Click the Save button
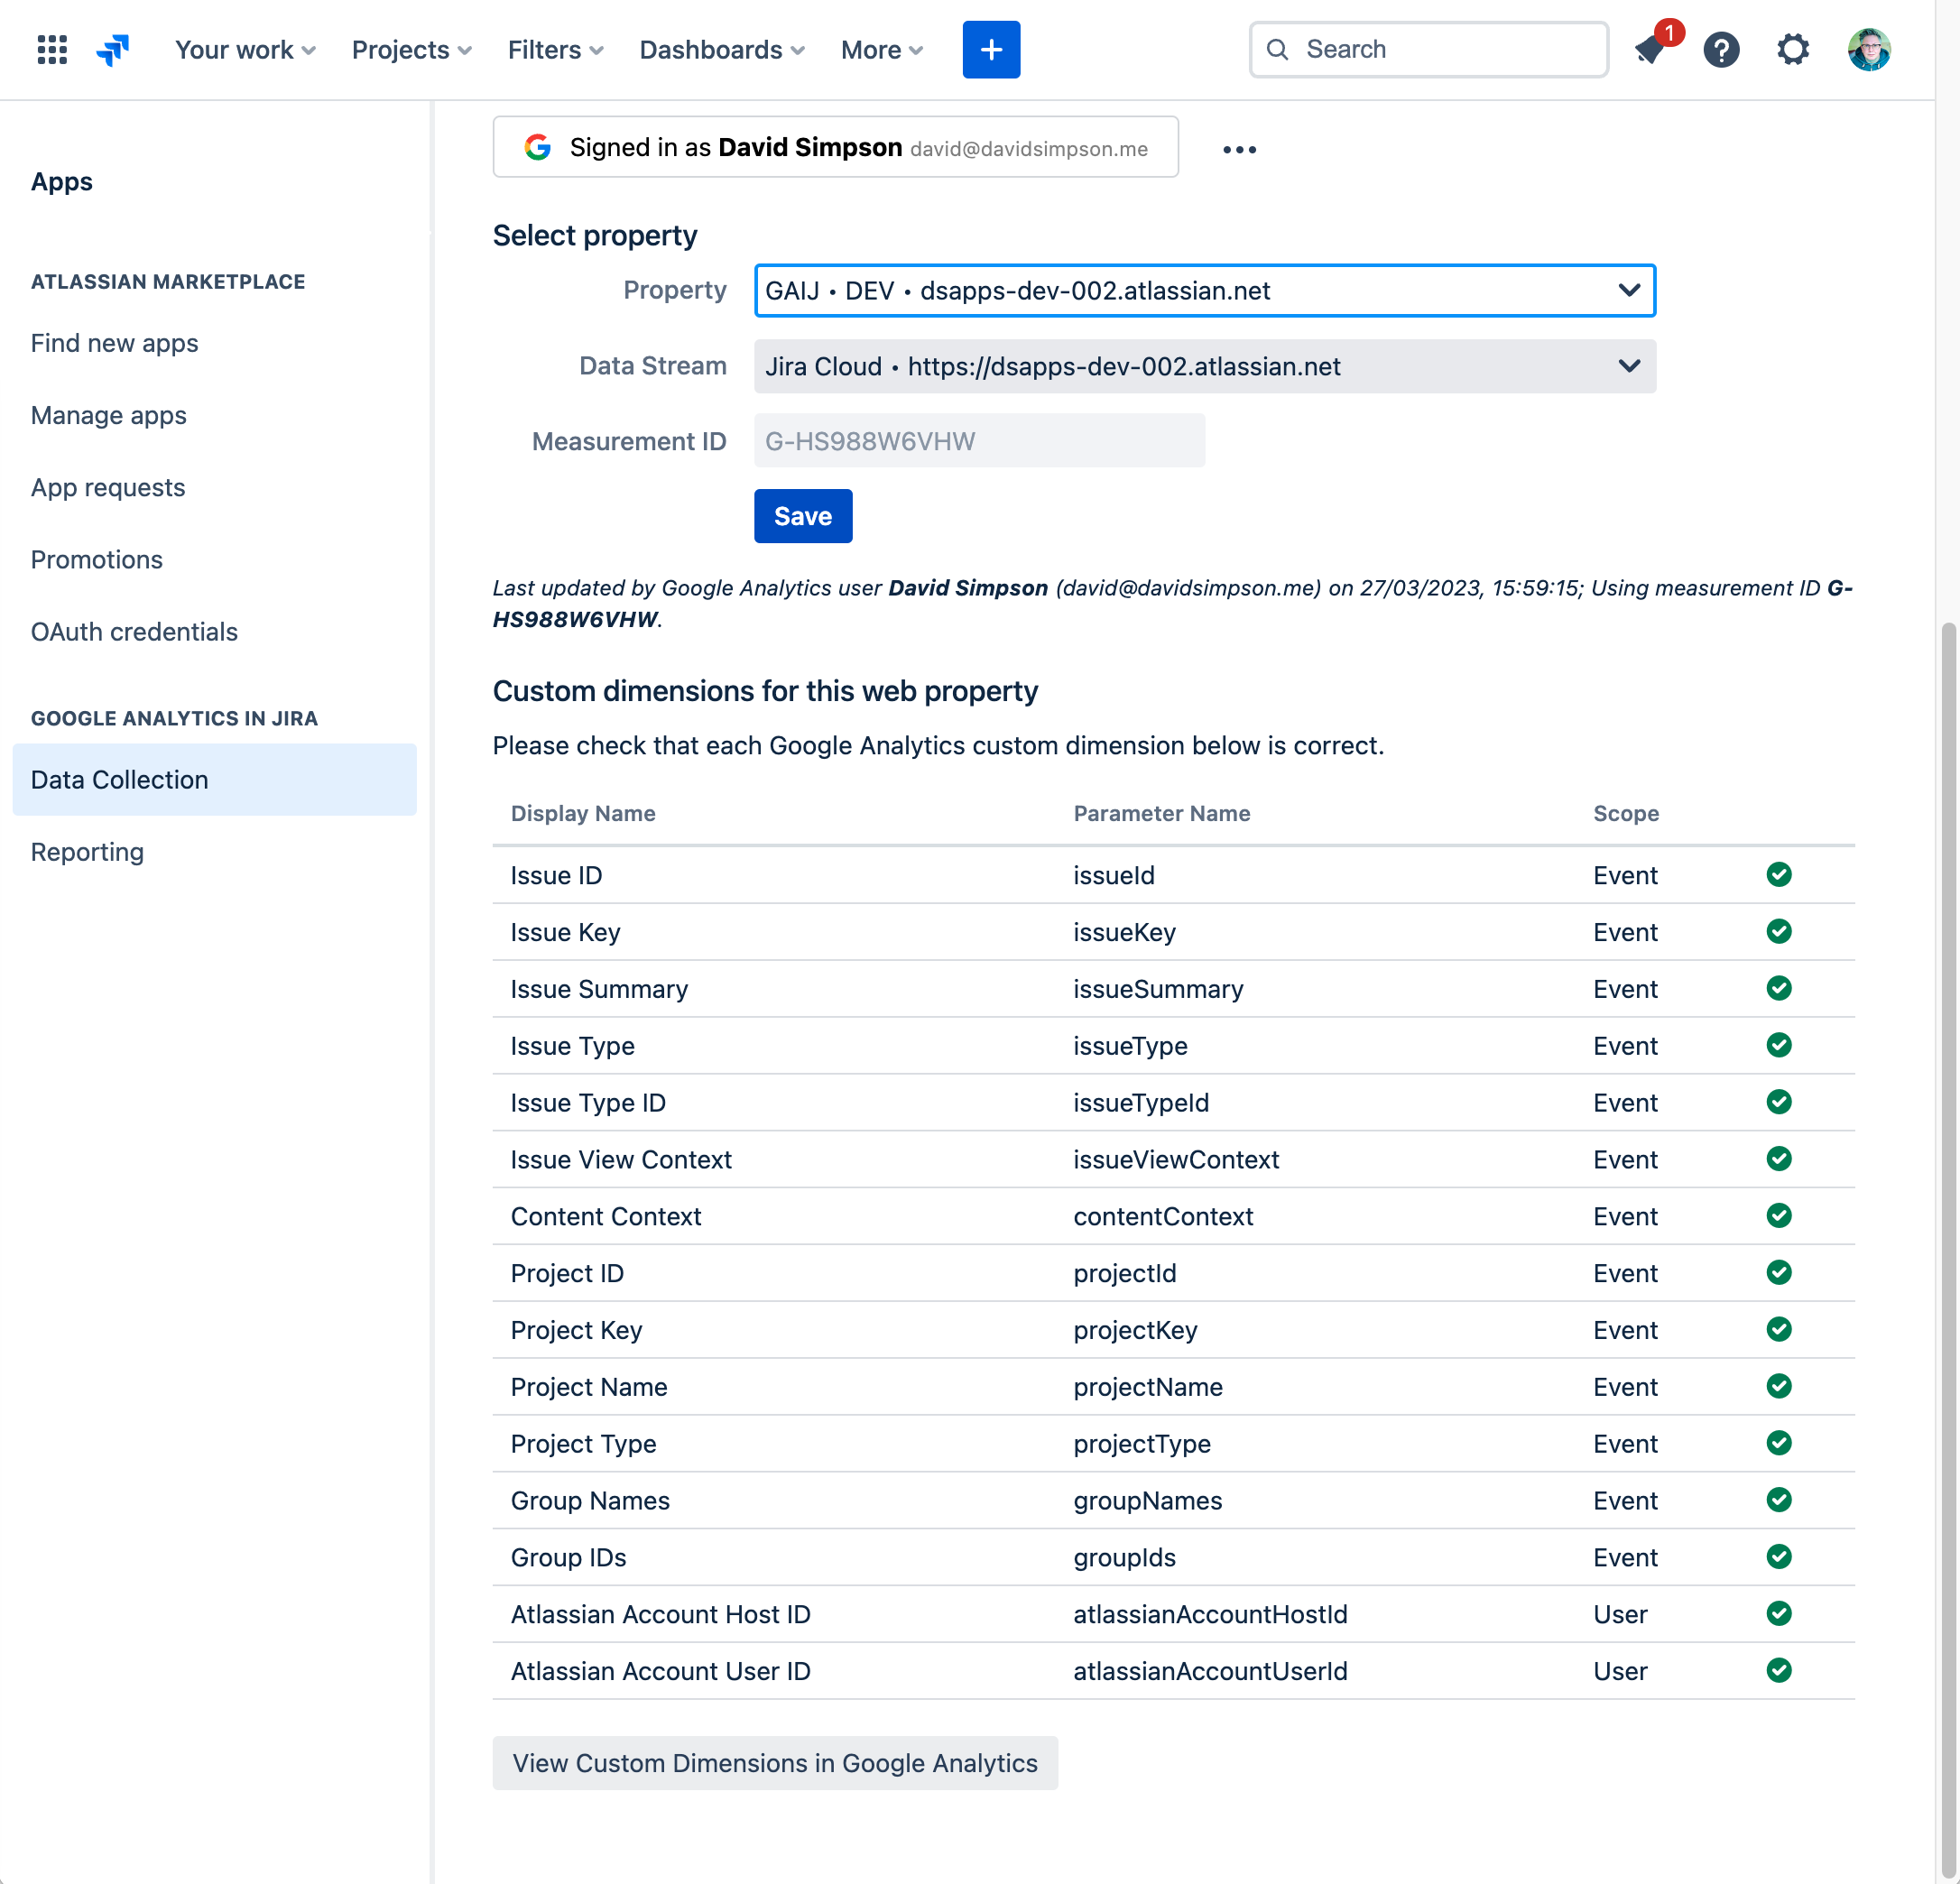The image size is (1960, 1884). (802, 516)
